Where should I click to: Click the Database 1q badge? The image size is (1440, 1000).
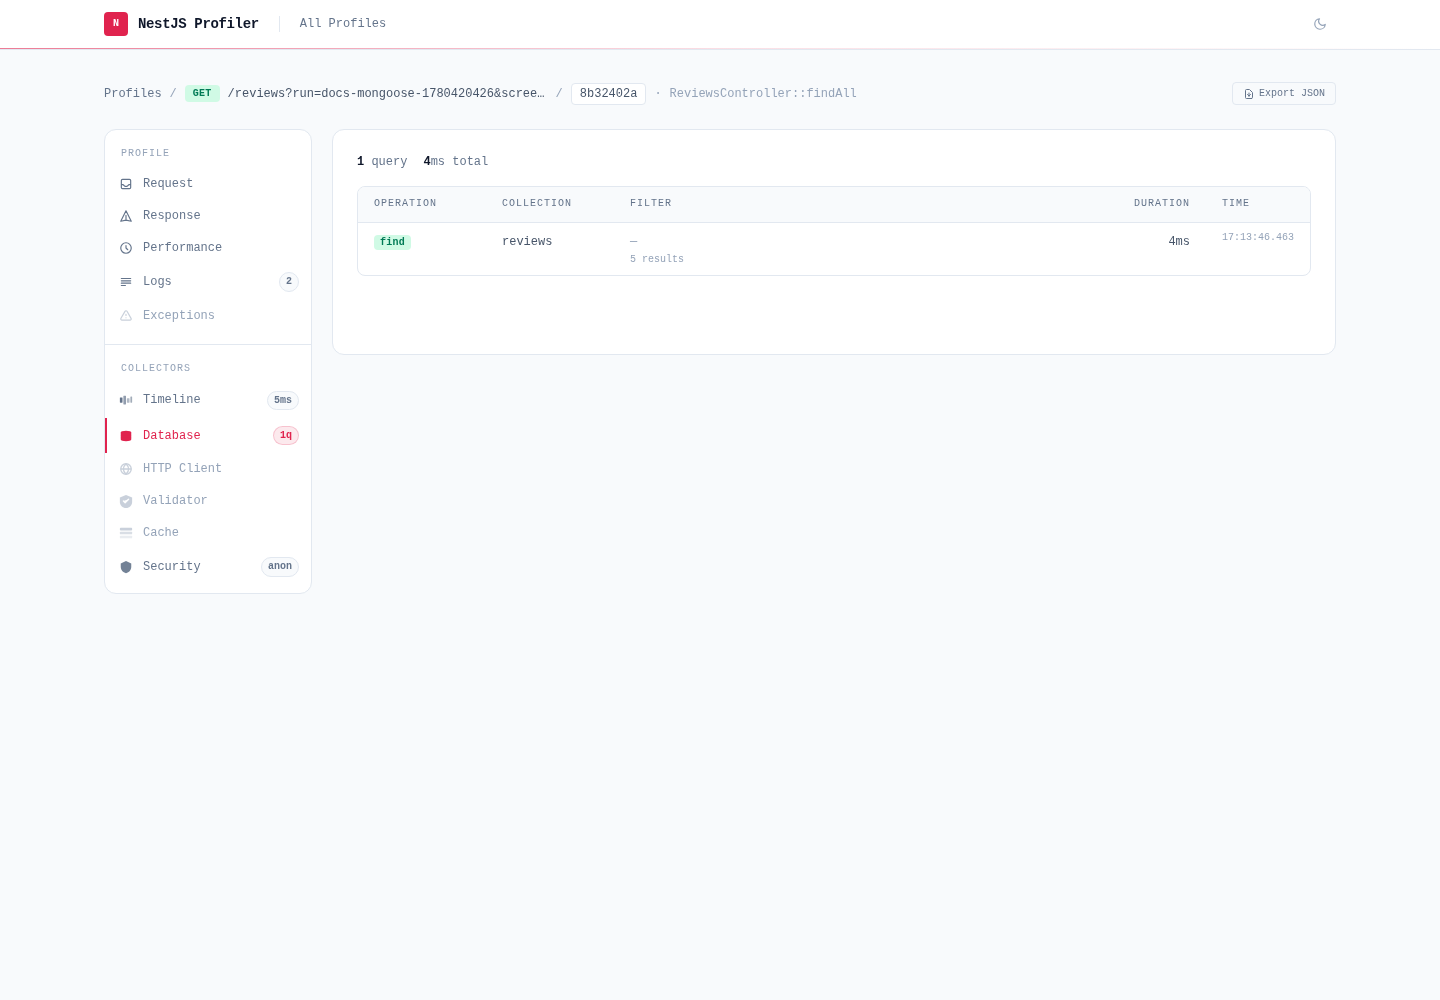pyautogui.click(x=286, y=436)
